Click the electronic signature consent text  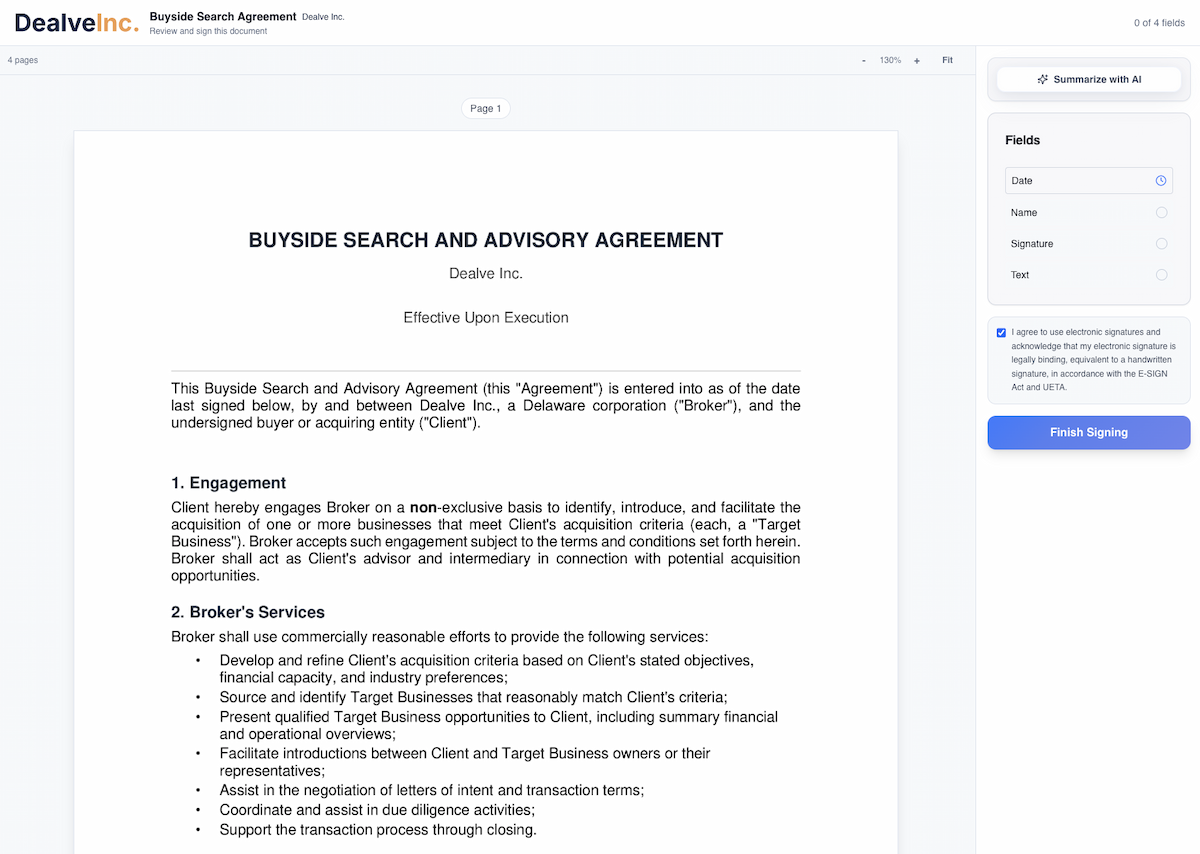pos(1093,359)
